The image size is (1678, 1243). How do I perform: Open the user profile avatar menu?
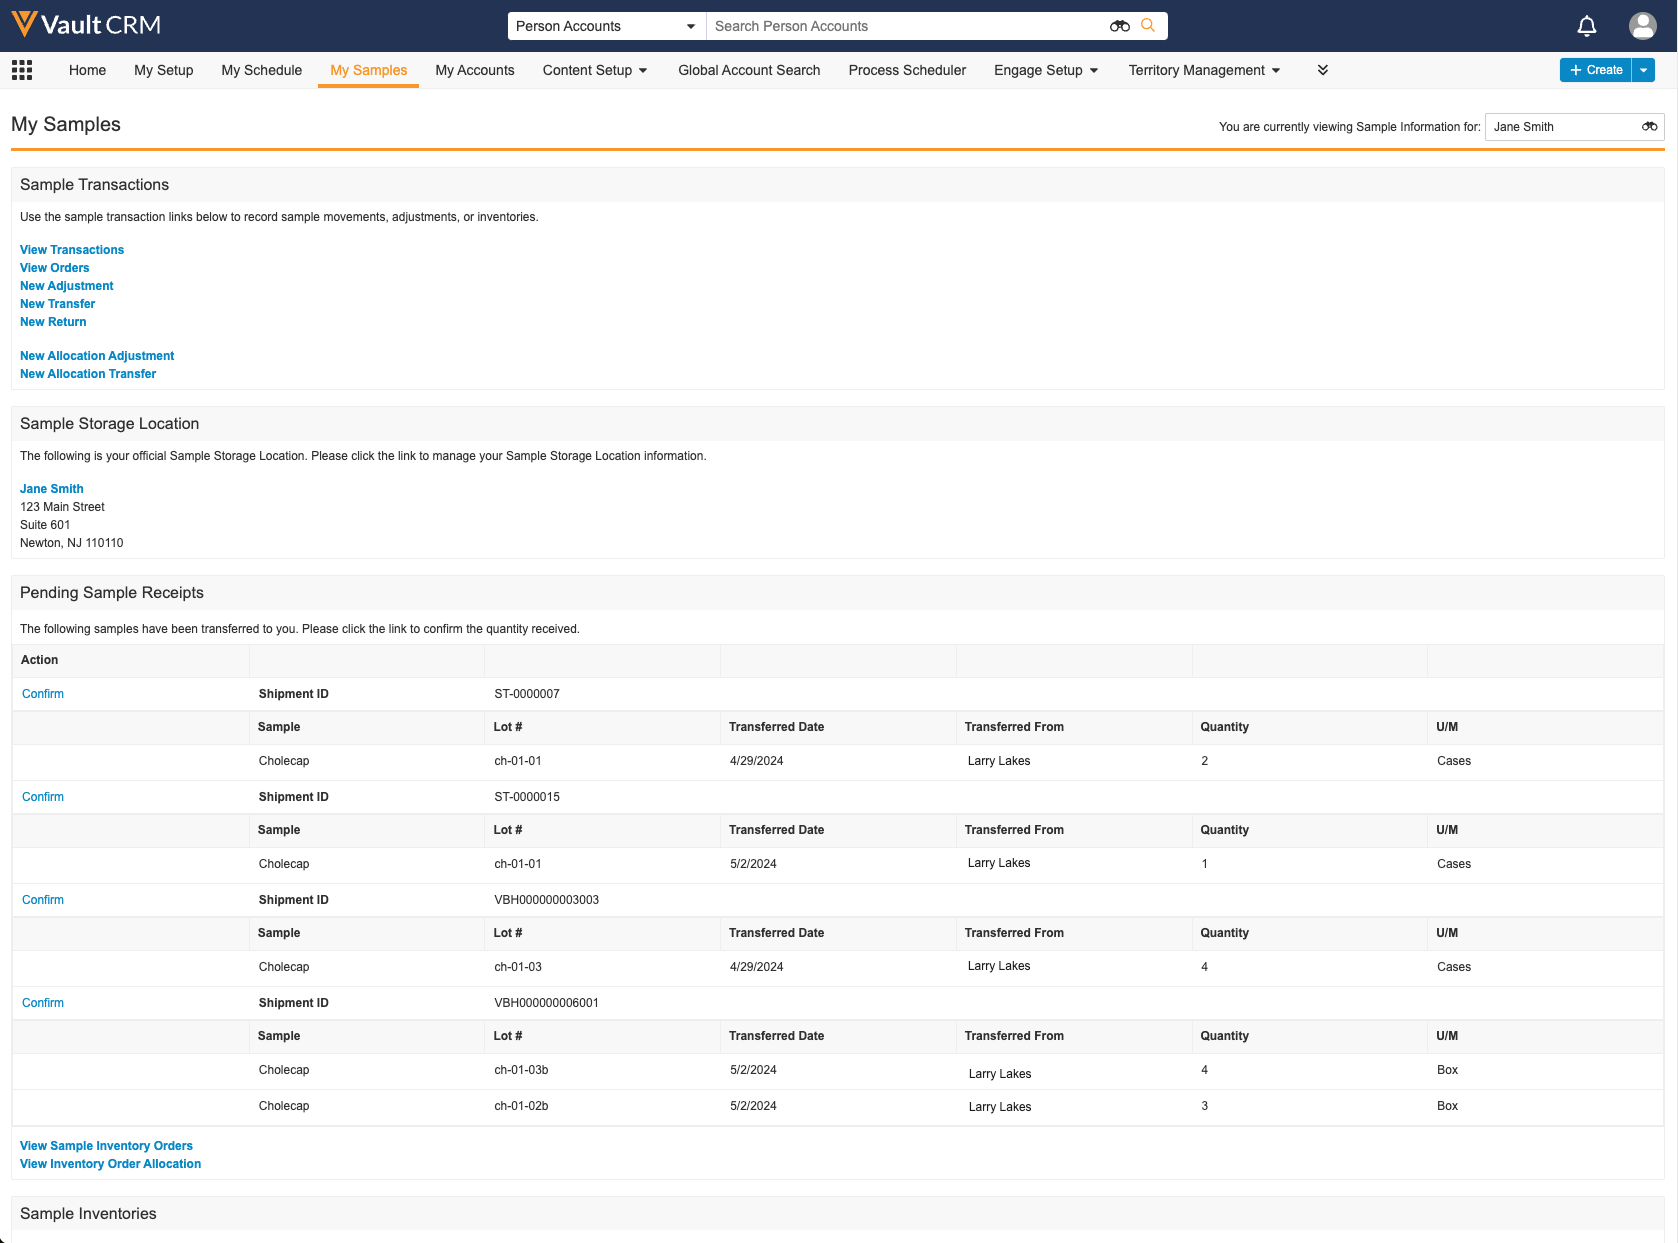[x=1642, y=26]
